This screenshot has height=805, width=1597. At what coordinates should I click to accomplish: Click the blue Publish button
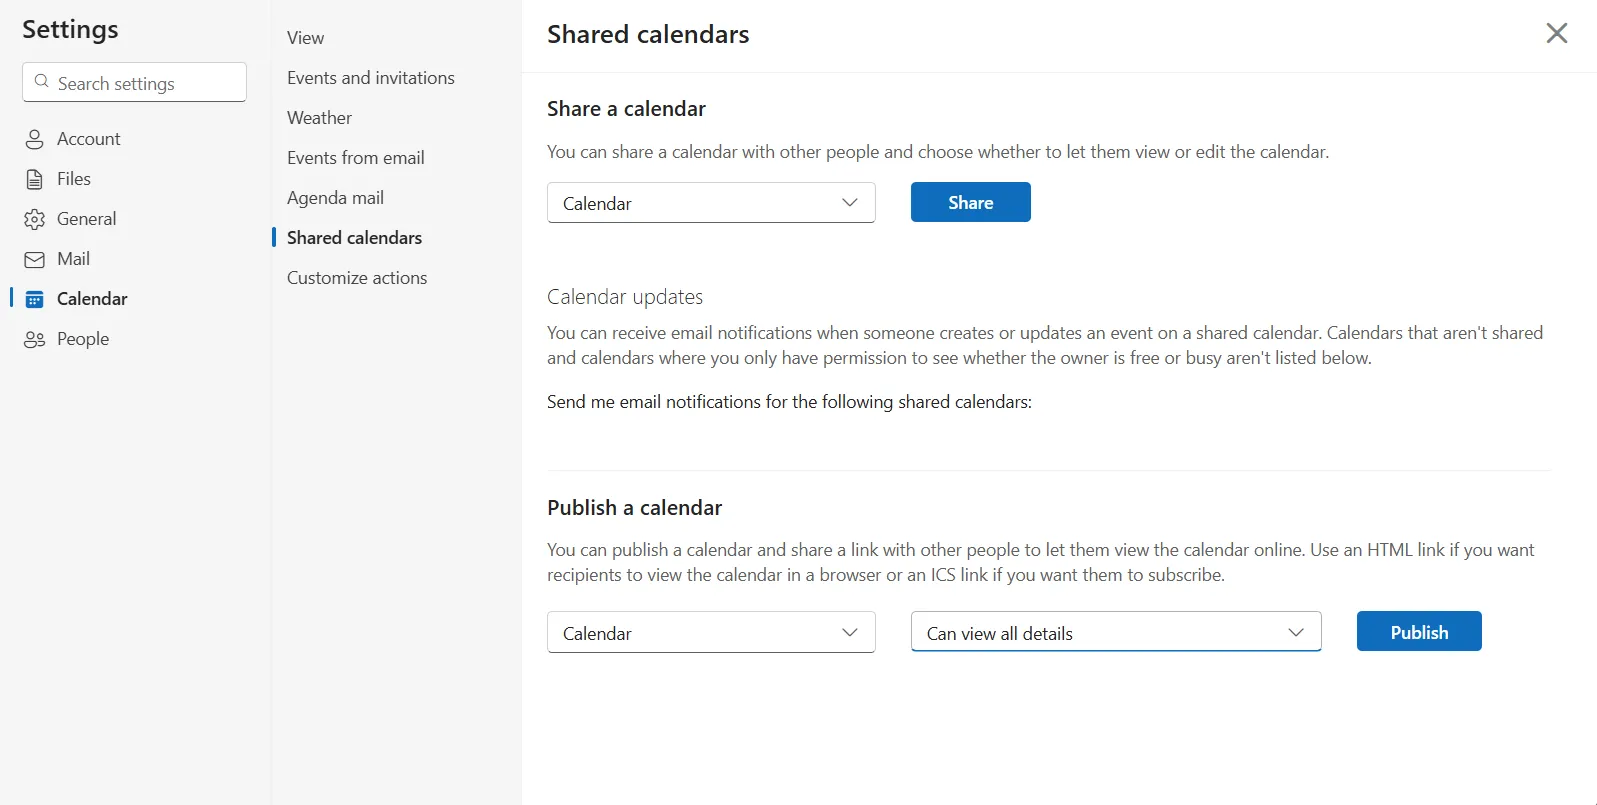(x=1419, y=632)
